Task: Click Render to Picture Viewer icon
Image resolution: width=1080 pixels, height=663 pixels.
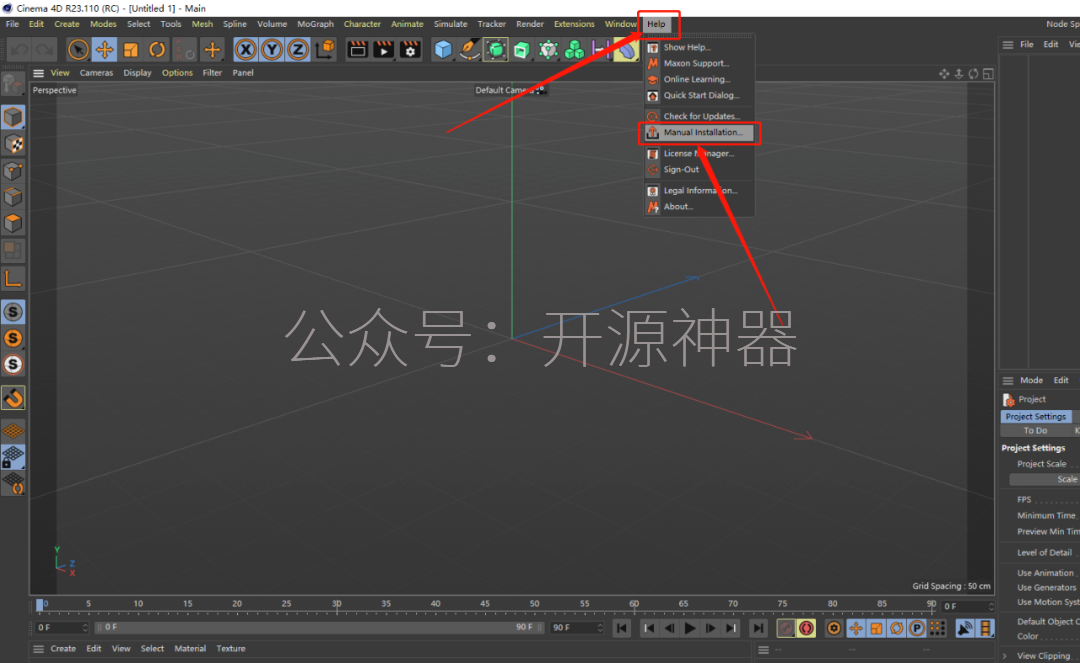Action: (384, 50)
